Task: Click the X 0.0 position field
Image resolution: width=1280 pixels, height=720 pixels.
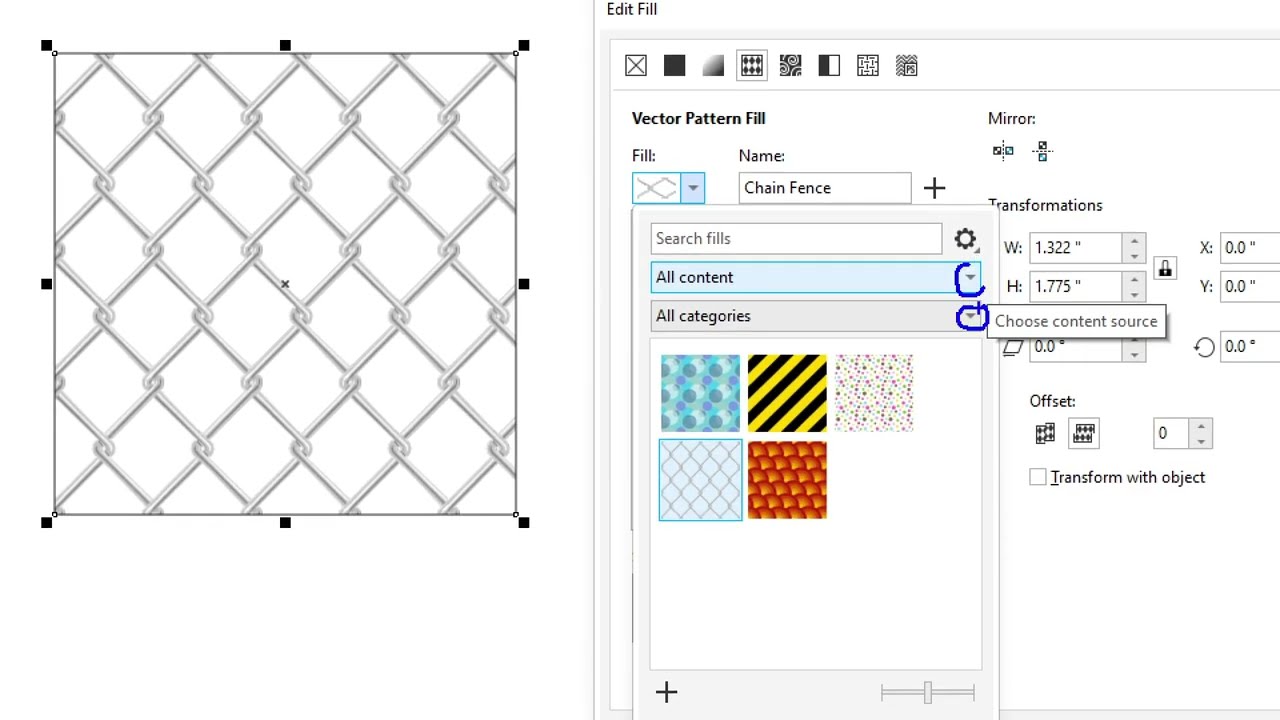Action: (1250, 248)
